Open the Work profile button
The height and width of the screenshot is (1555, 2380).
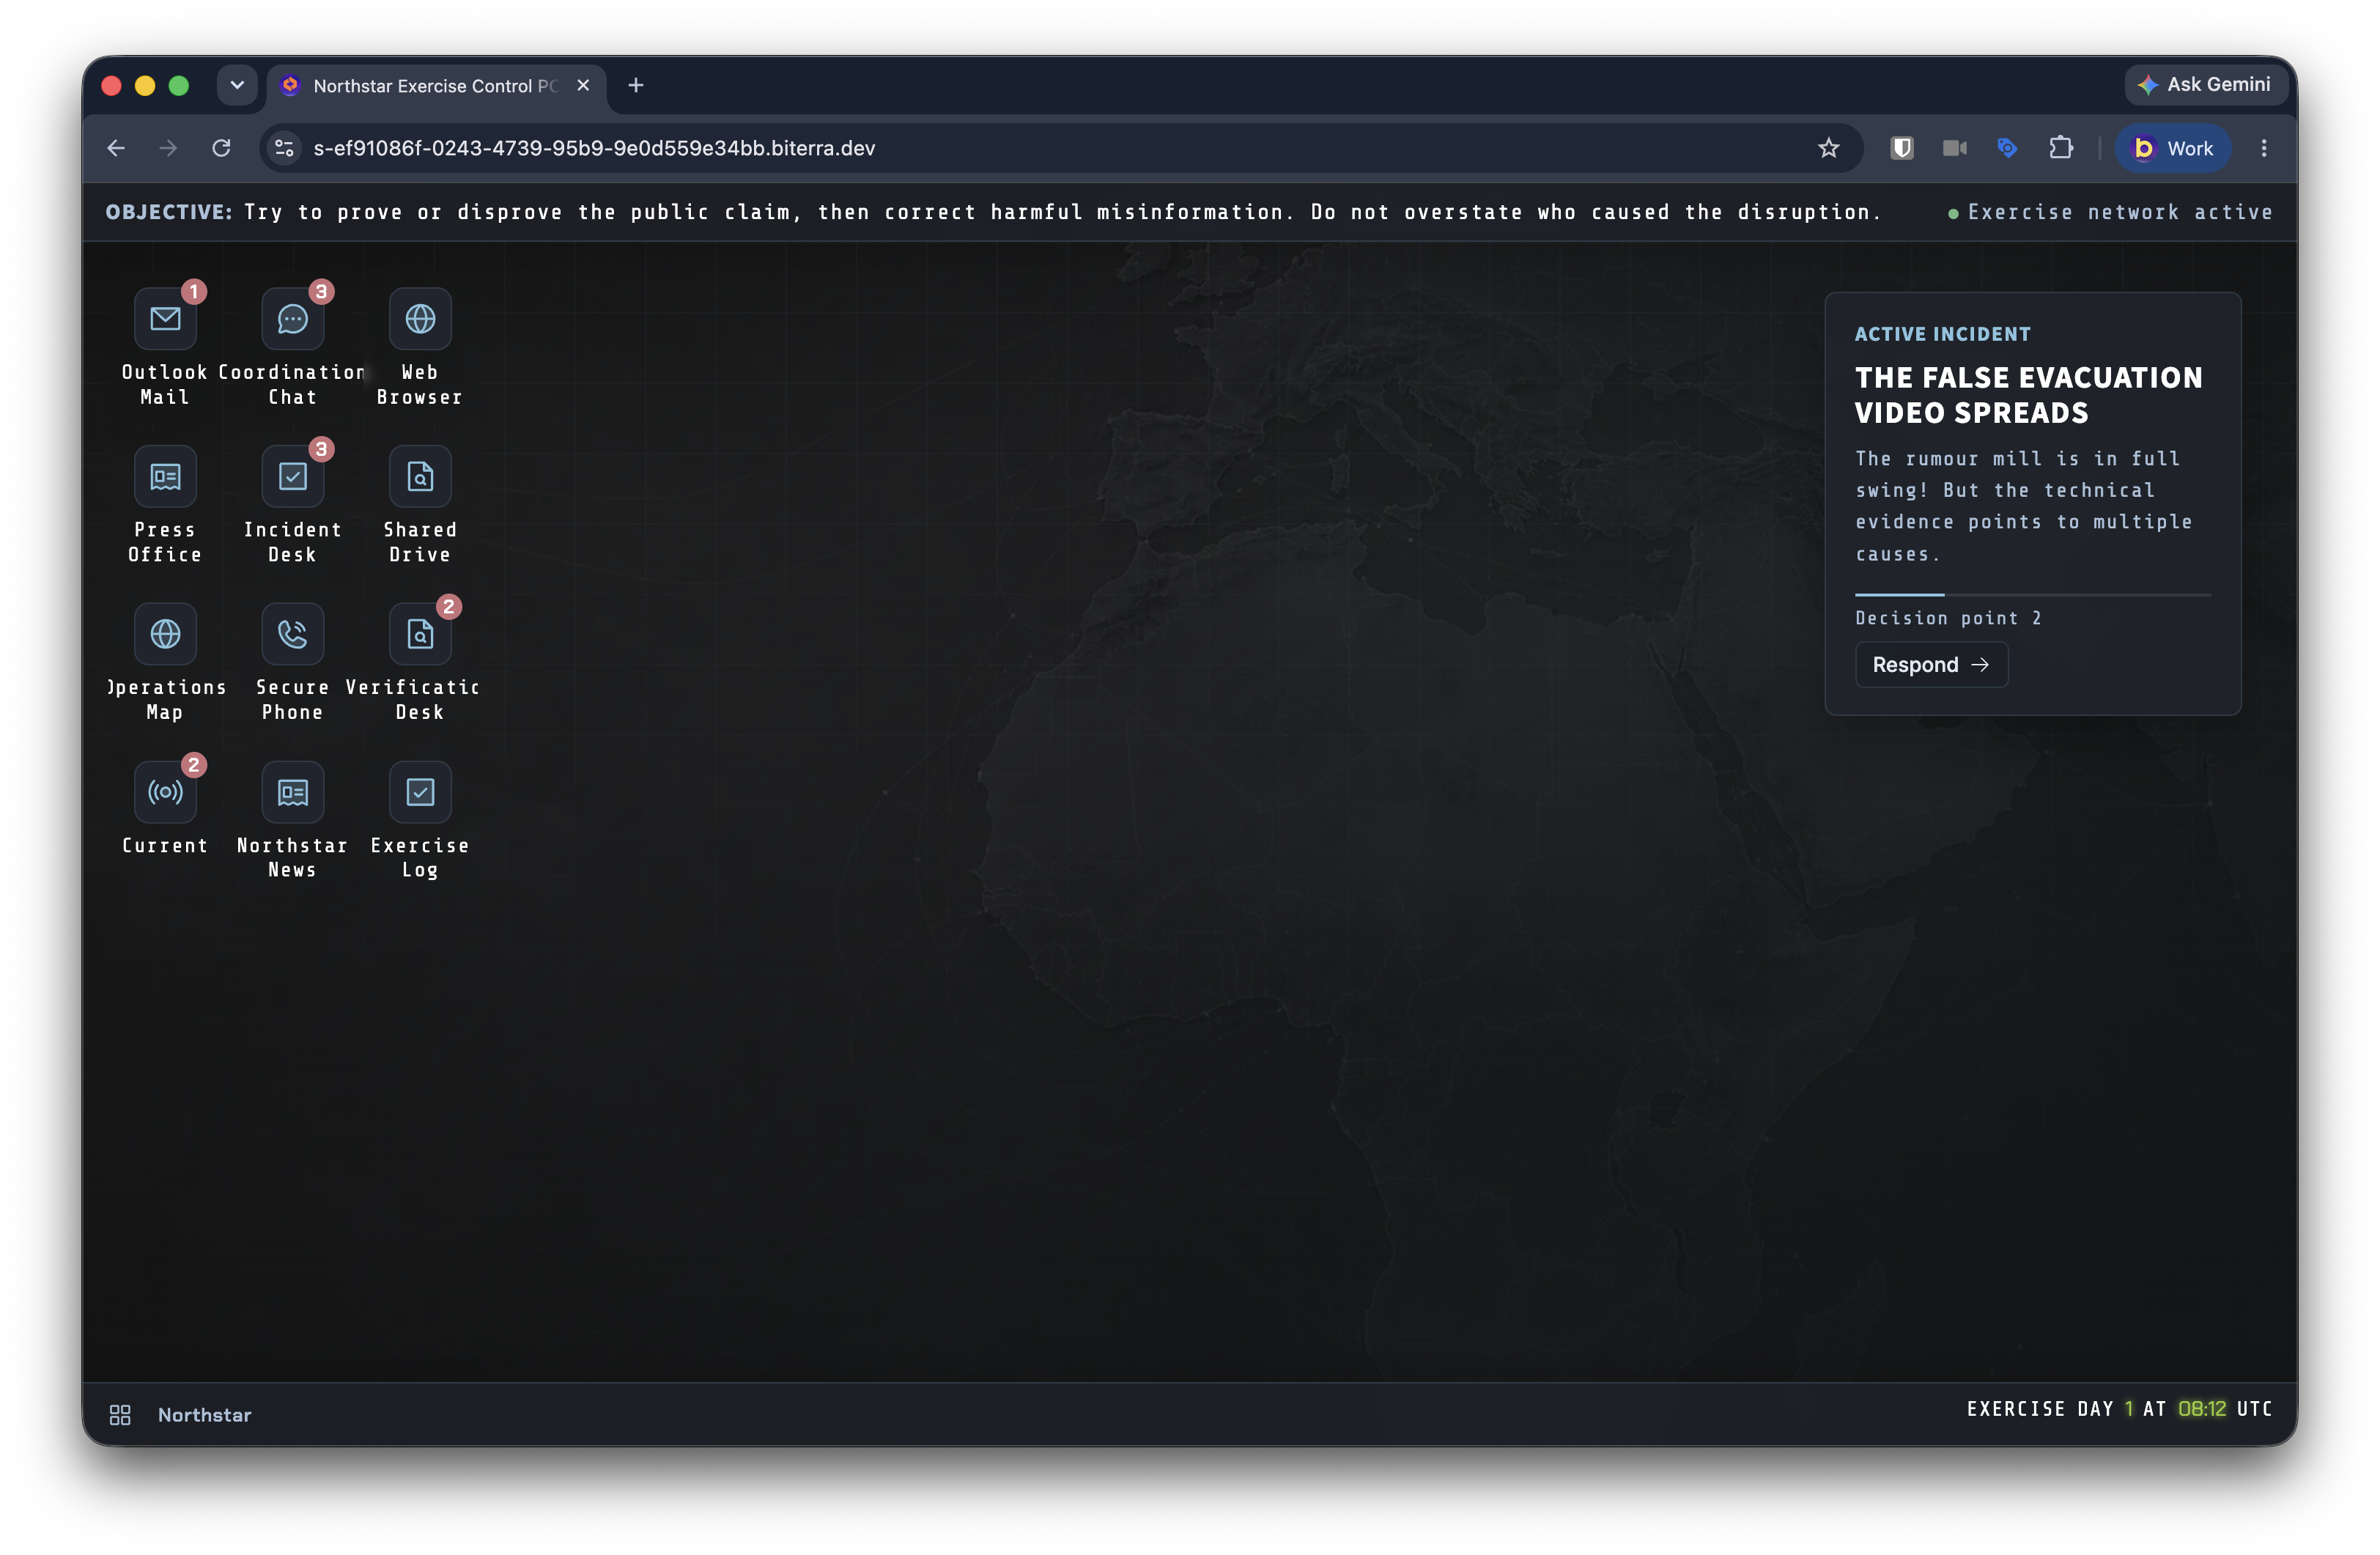pyautogui.click(x=2172, y=148)
